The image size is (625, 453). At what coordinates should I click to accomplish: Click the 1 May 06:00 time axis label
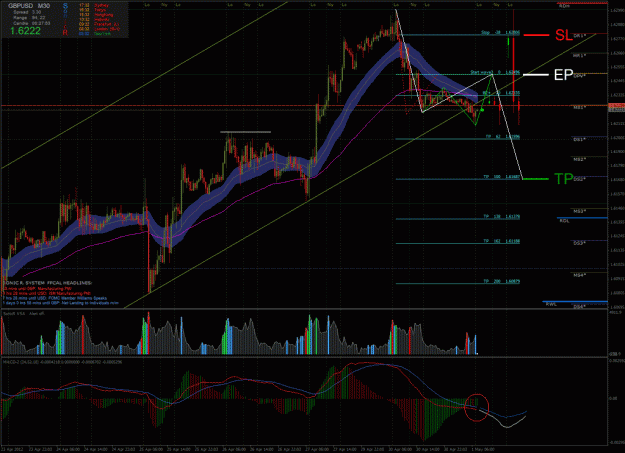[482, 449]
